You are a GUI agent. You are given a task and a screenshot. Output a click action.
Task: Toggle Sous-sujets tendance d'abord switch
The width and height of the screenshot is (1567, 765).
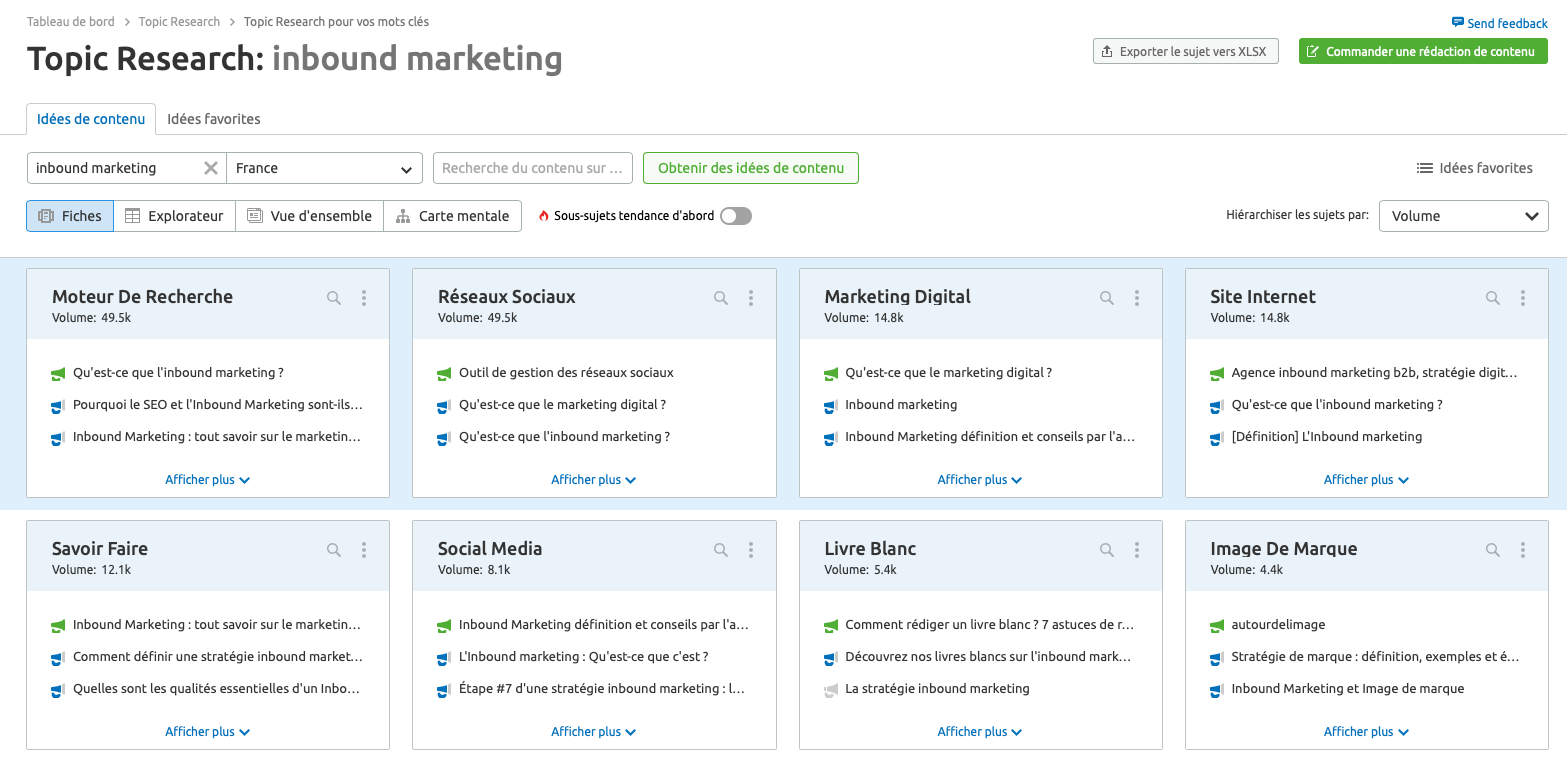(736, 216)
